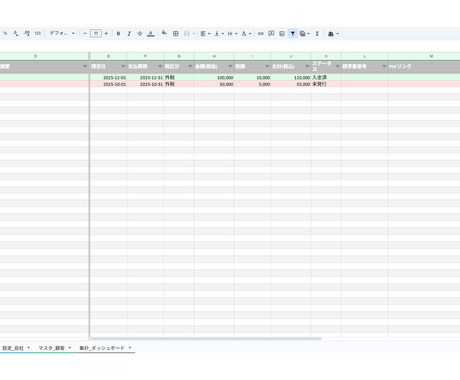Switch to the 集計_ダッシュボード sheet tab
This screenshot has height=380, width=460.
[105, 348]
